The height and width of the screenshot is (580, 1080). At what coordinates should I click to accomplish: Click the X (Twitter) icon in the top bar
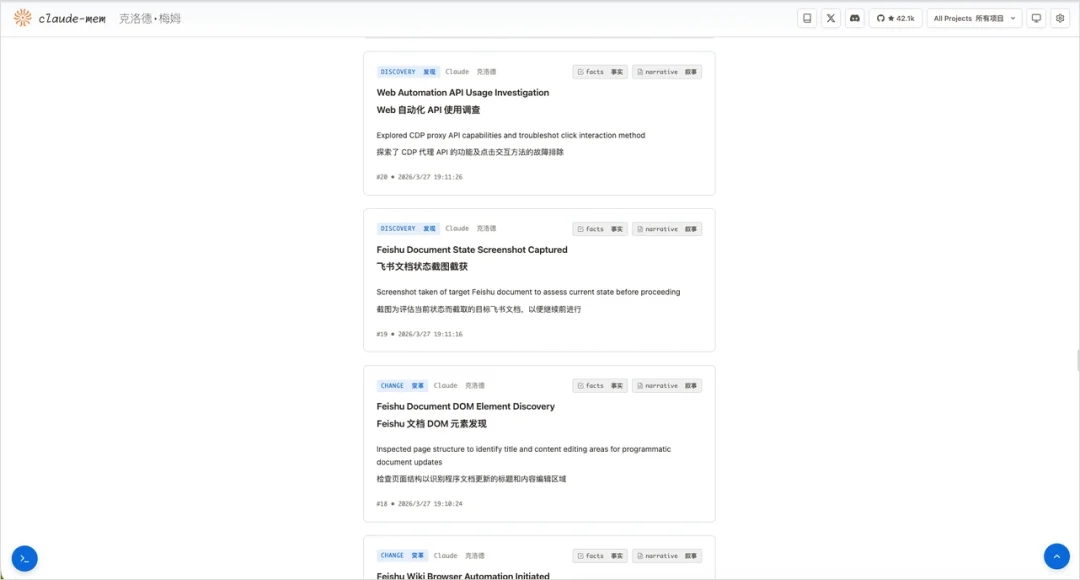(830, 18)
